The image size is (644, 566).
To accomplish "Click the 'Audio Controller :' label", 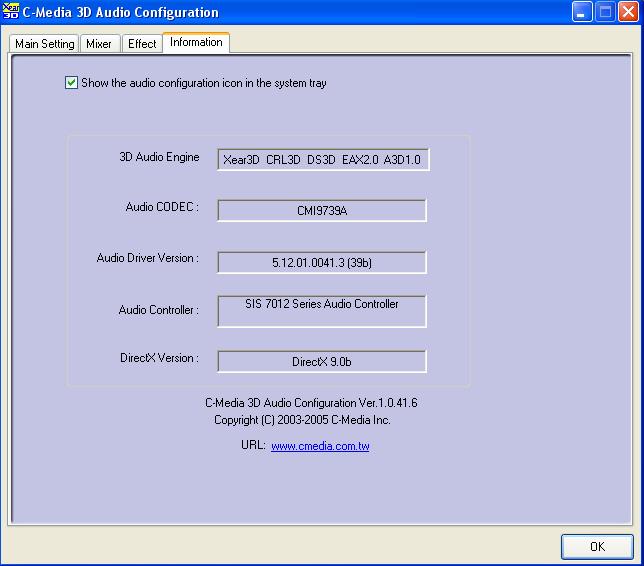I will 159,310.
